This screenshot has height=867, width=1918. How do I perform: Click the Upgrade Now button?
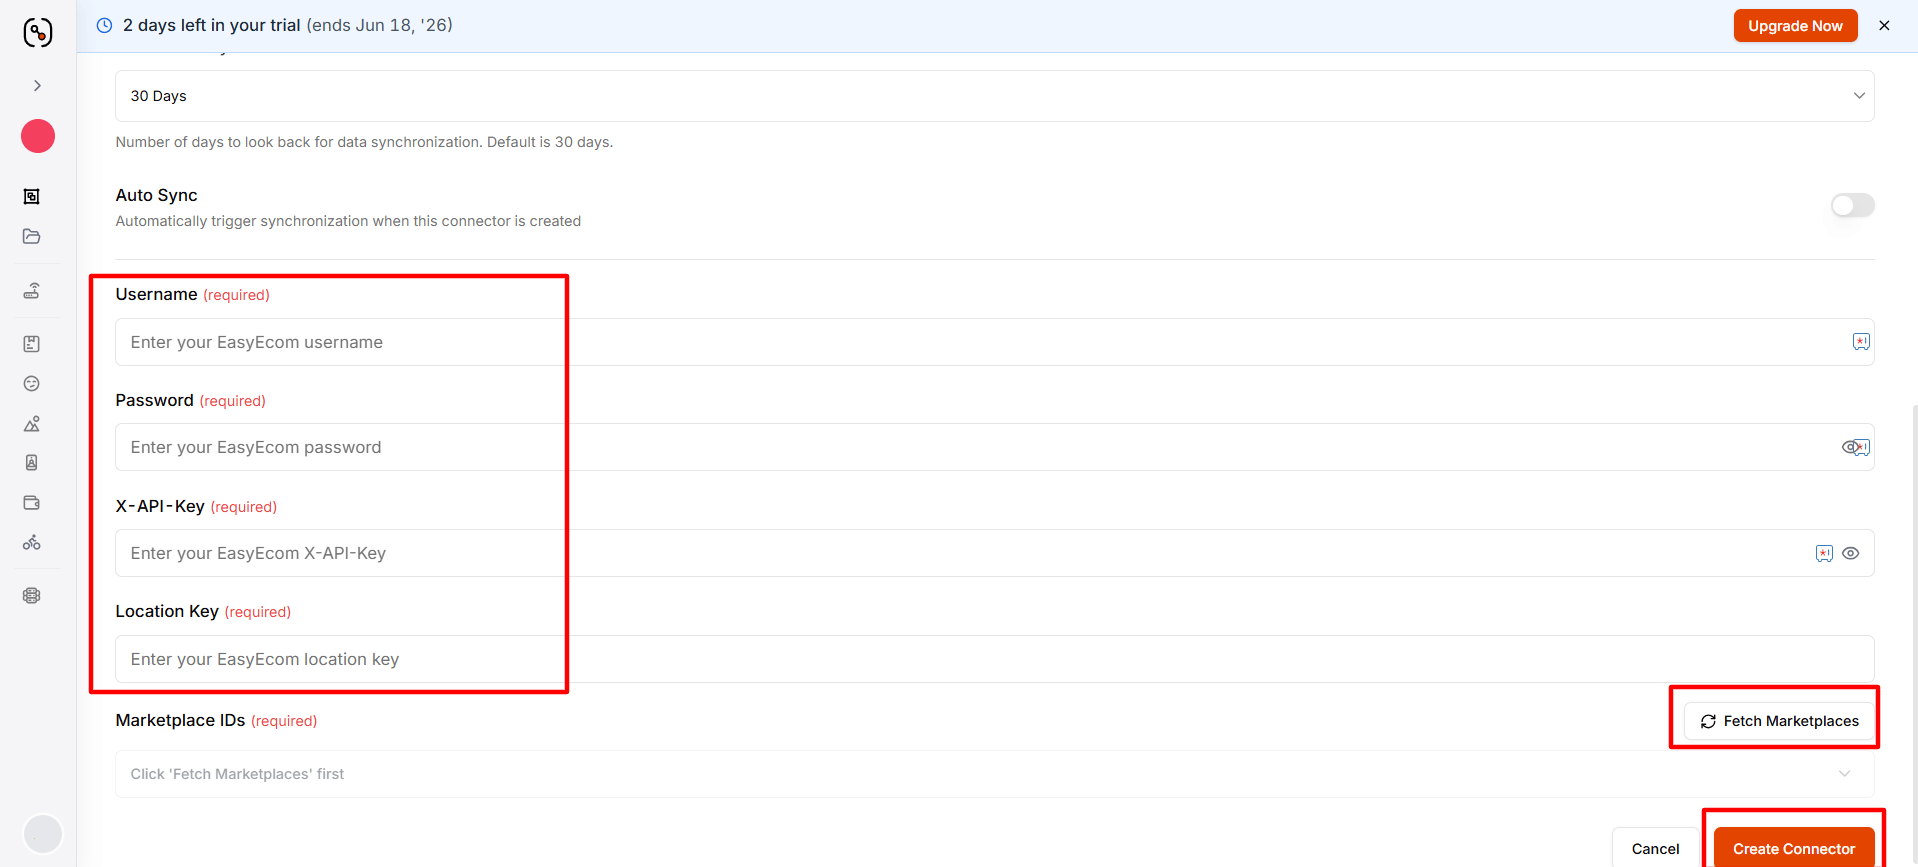pos(1795,26)
